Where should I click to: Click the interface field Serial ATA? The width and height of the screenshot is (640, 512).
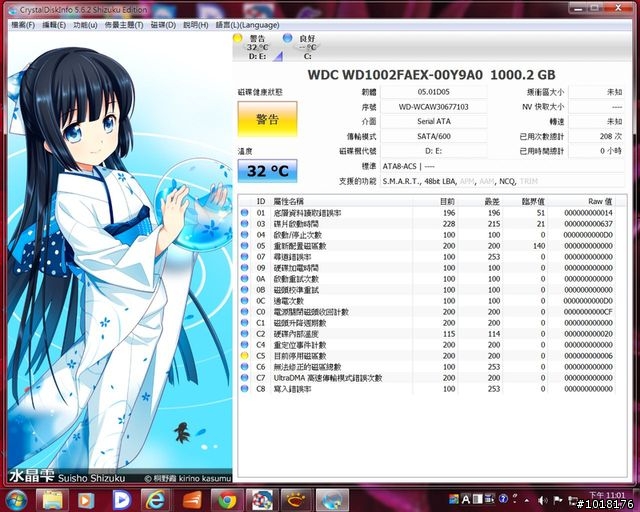pos(433,121)
